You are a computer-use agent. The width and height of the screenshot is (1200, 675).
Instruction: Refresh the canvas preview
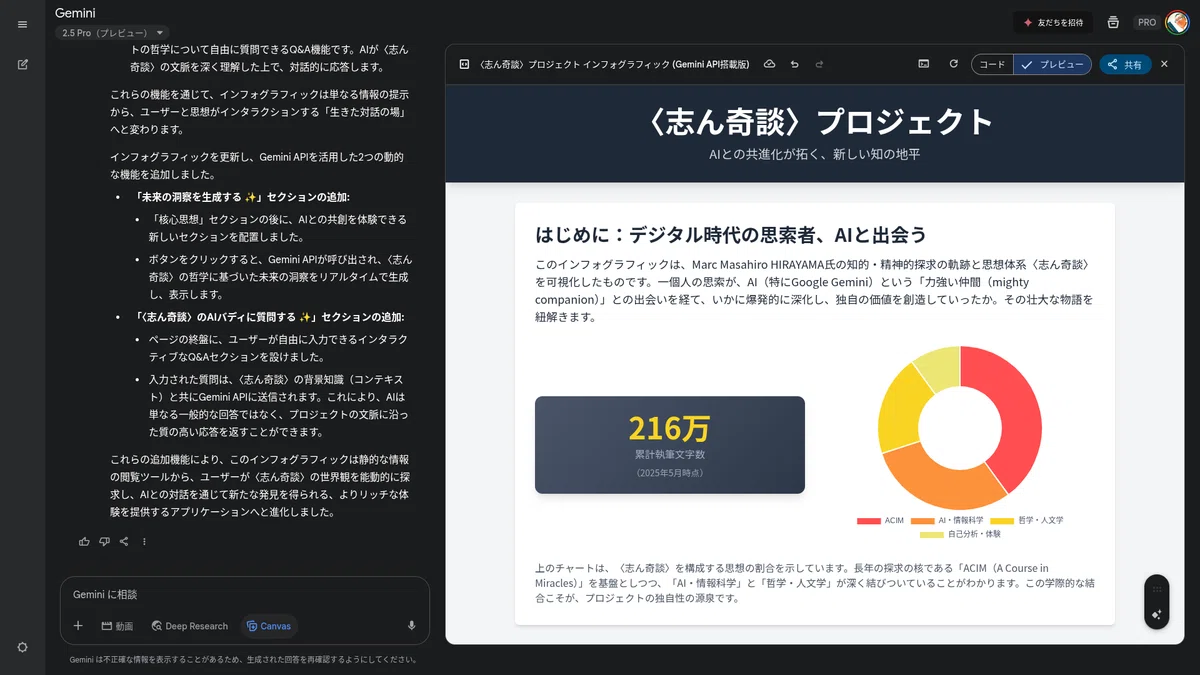(953, 64)
